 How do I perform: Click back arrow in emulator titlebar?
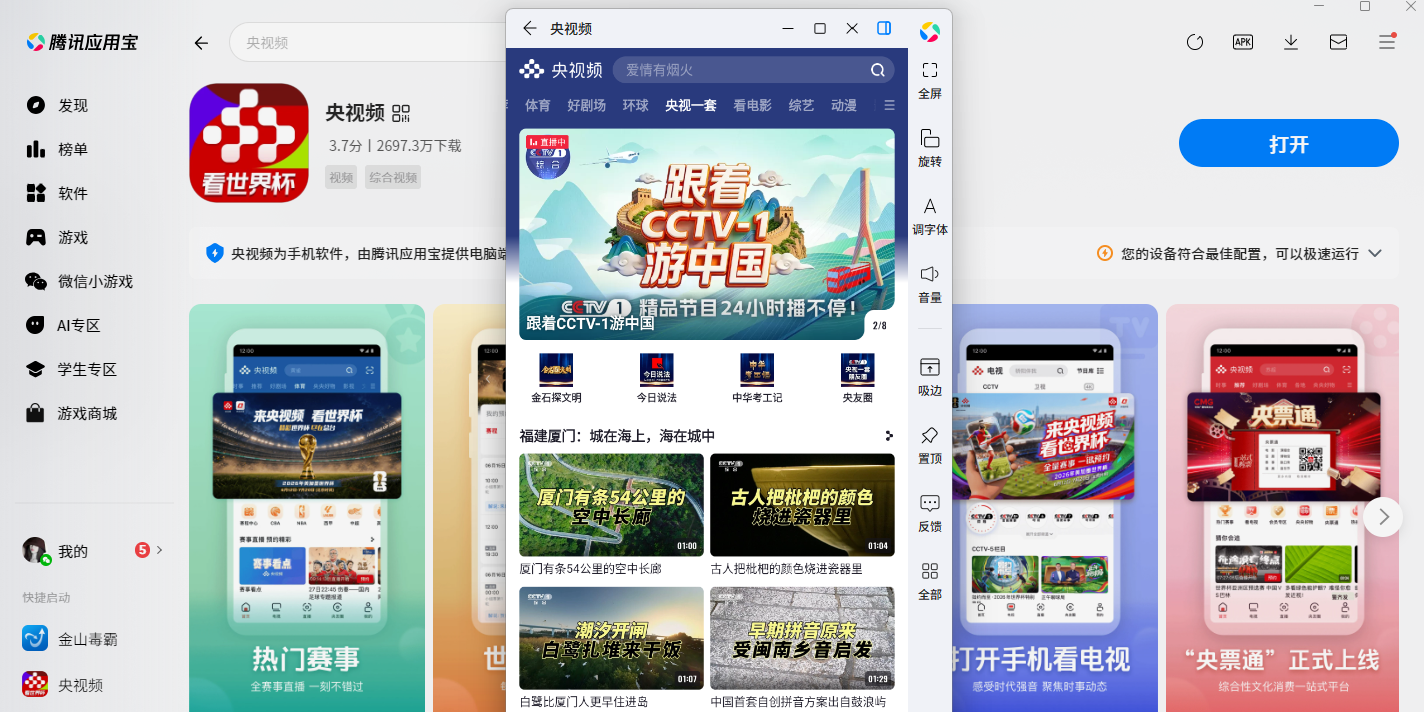(530, 28)
